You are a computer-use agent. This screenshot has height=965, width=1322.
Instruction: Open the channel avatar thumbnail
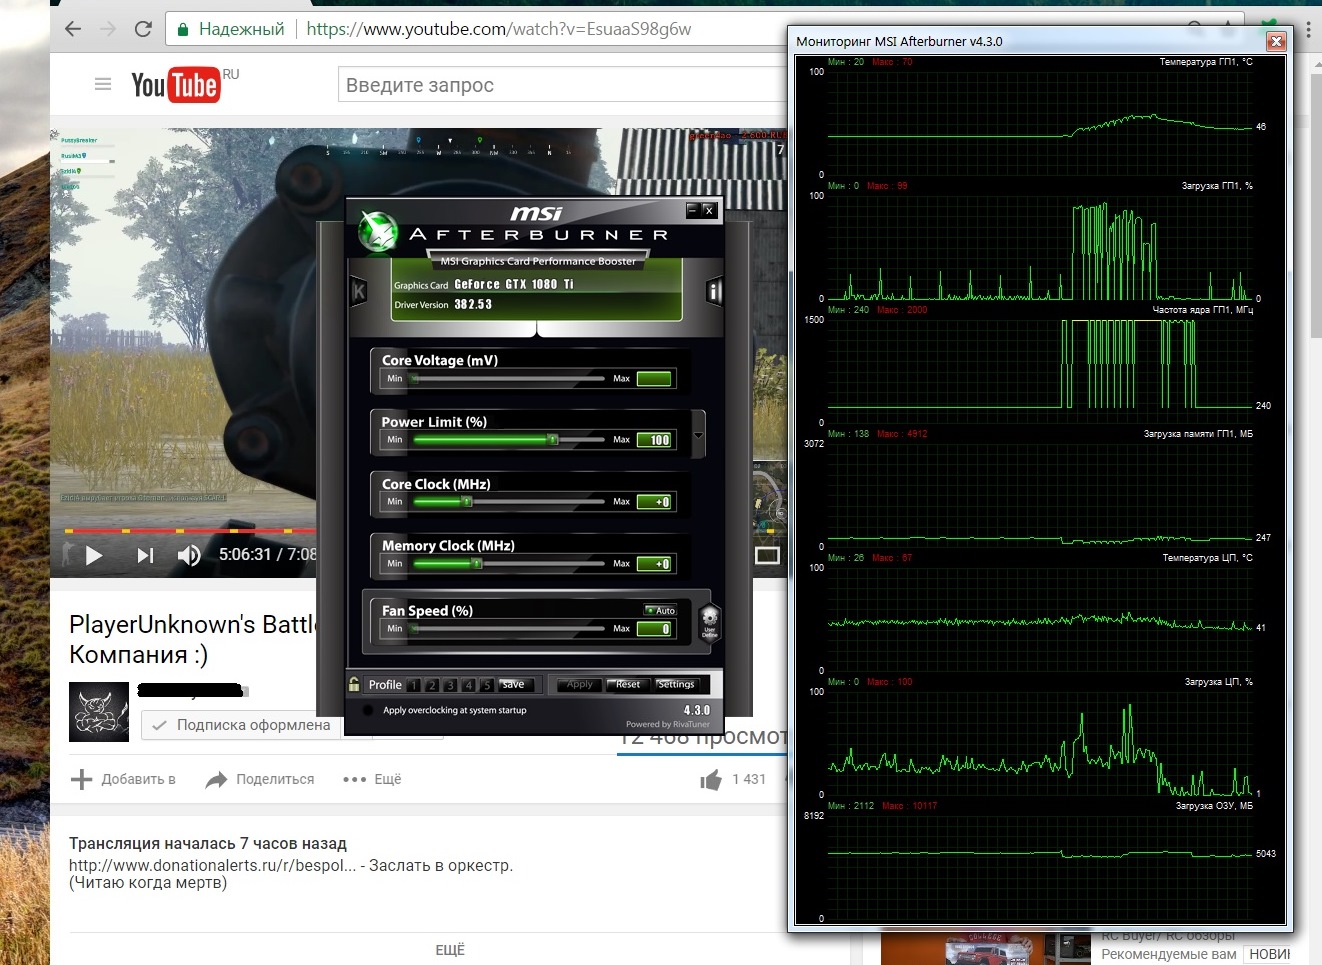99,711
